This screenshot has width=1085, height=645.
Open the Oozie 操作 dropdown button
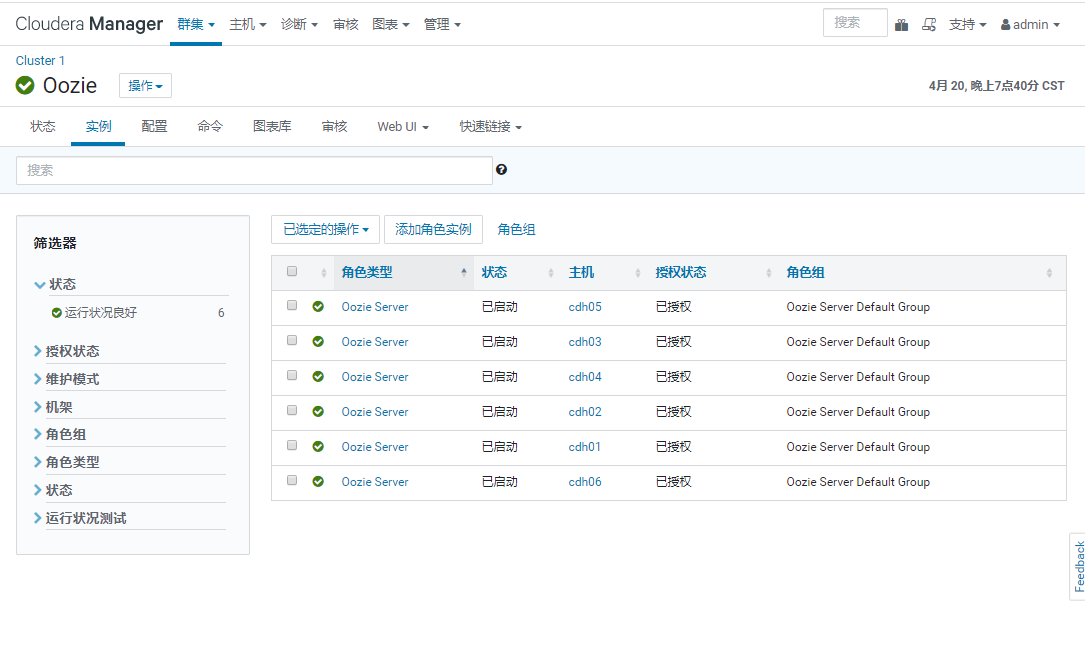pyautogui.click(x=145, y=86)
